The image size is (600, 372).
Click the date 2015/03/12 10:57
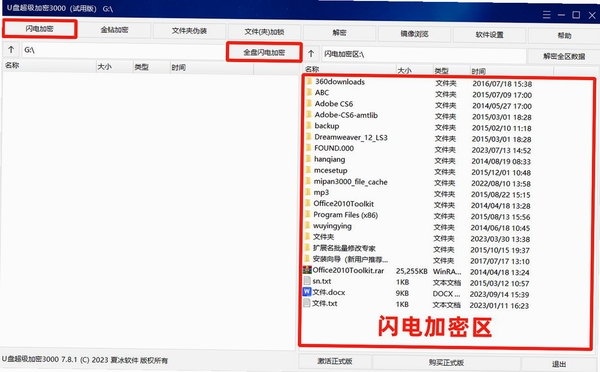pos(499,284)
